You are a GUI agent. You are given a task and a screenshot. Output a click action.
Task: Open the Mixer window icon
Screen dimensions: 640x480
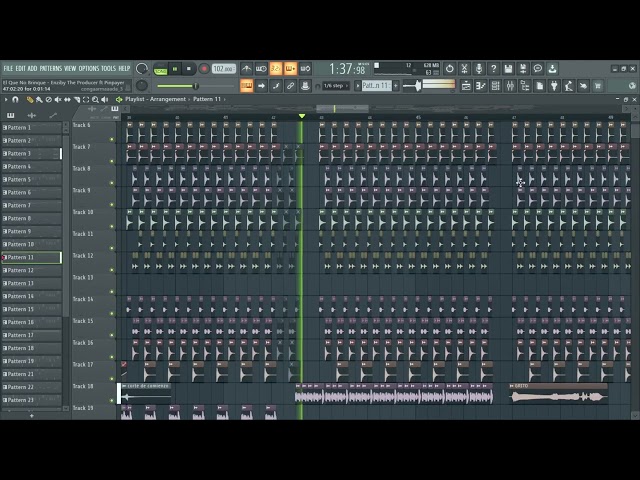pyautogui.click(x=510, y=86)
